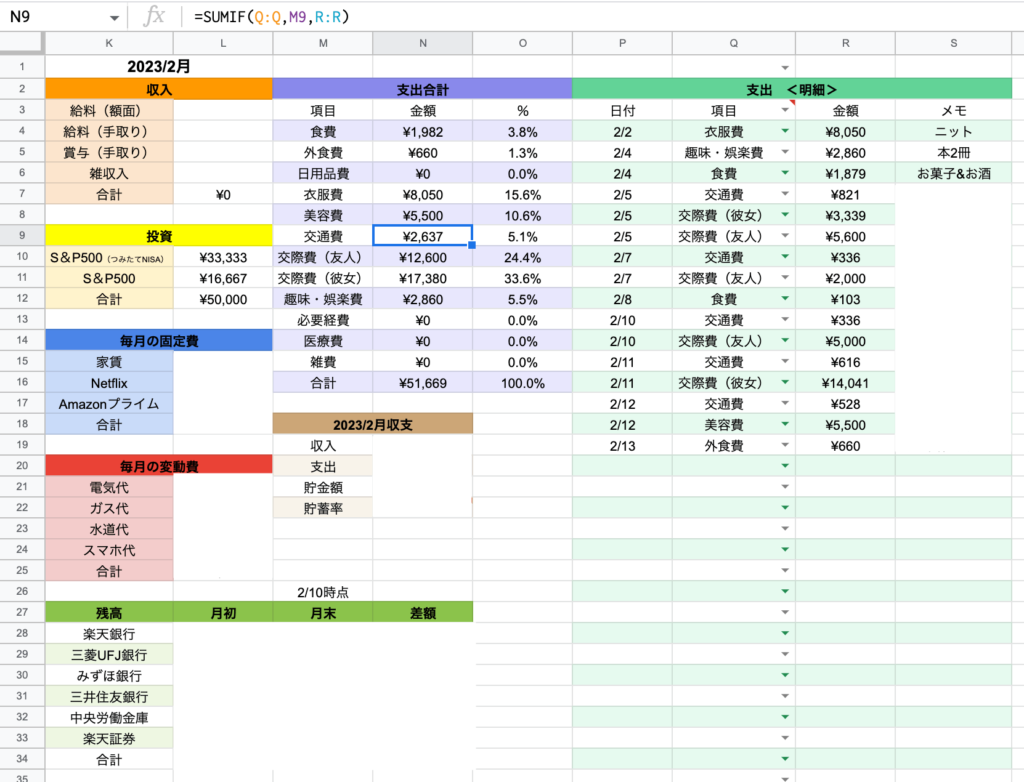Select the column N header
This screenshot has width=1024, height=782.
point(422,43)
